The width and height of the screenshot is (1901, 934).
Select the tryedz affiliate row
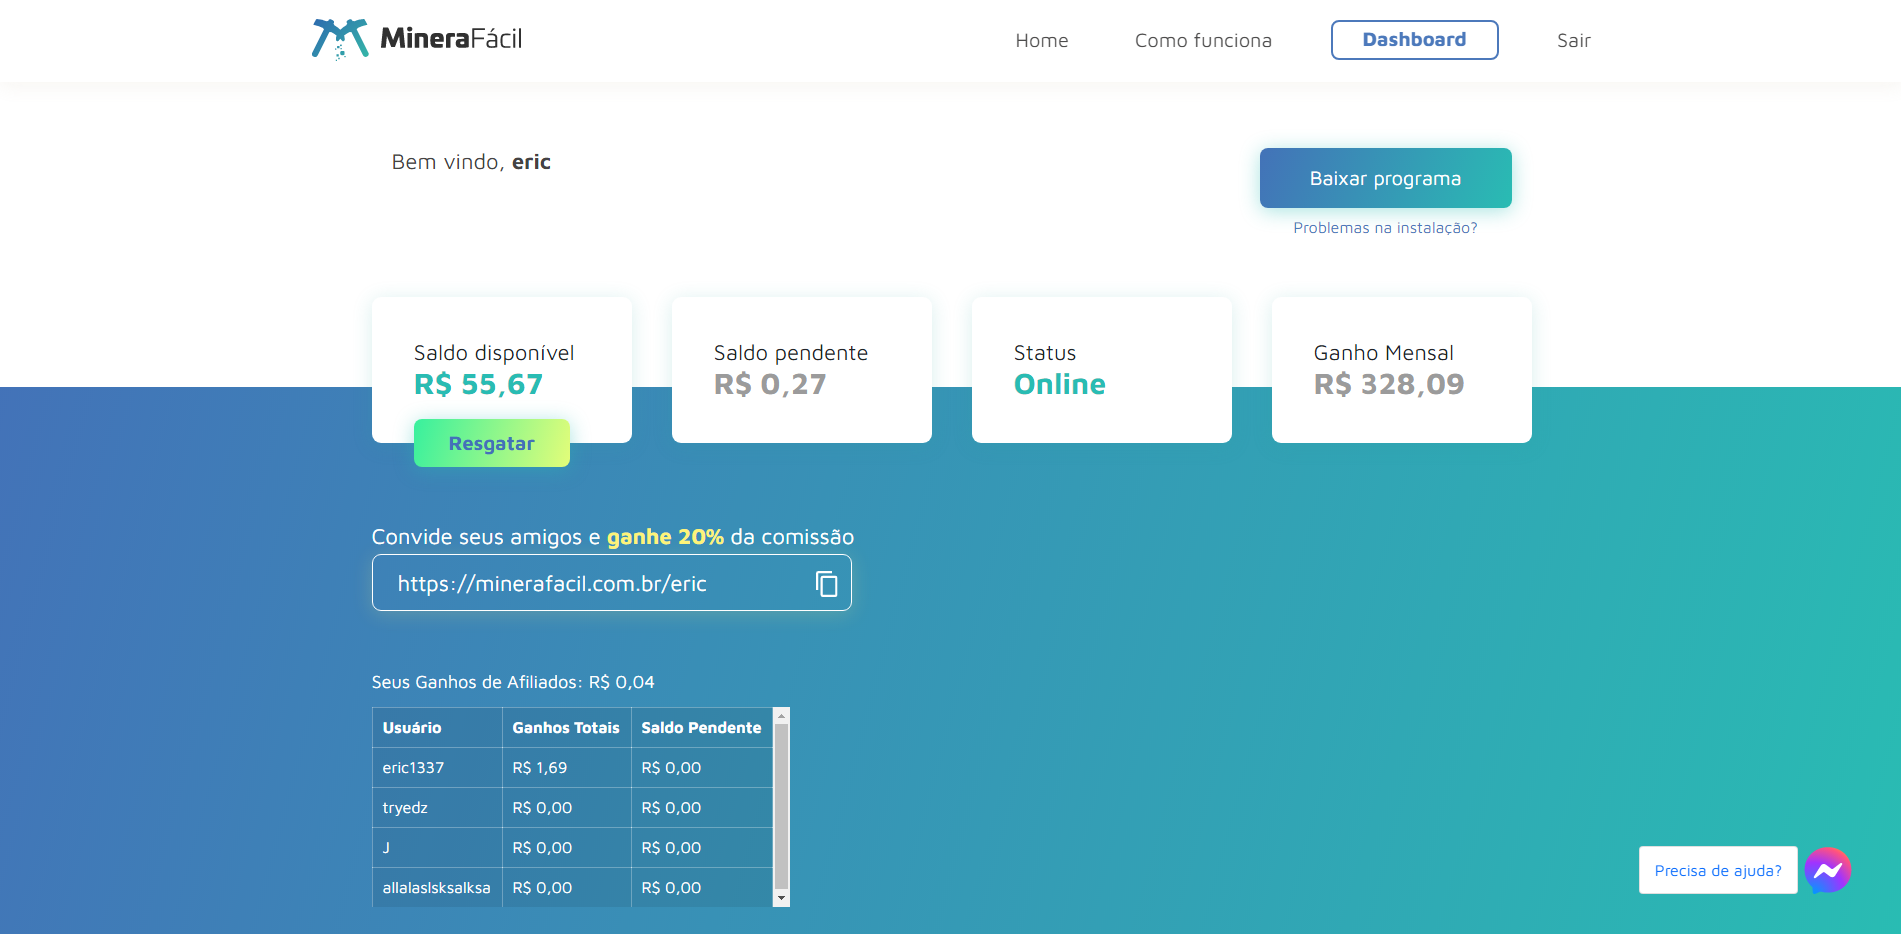point(572,808)
